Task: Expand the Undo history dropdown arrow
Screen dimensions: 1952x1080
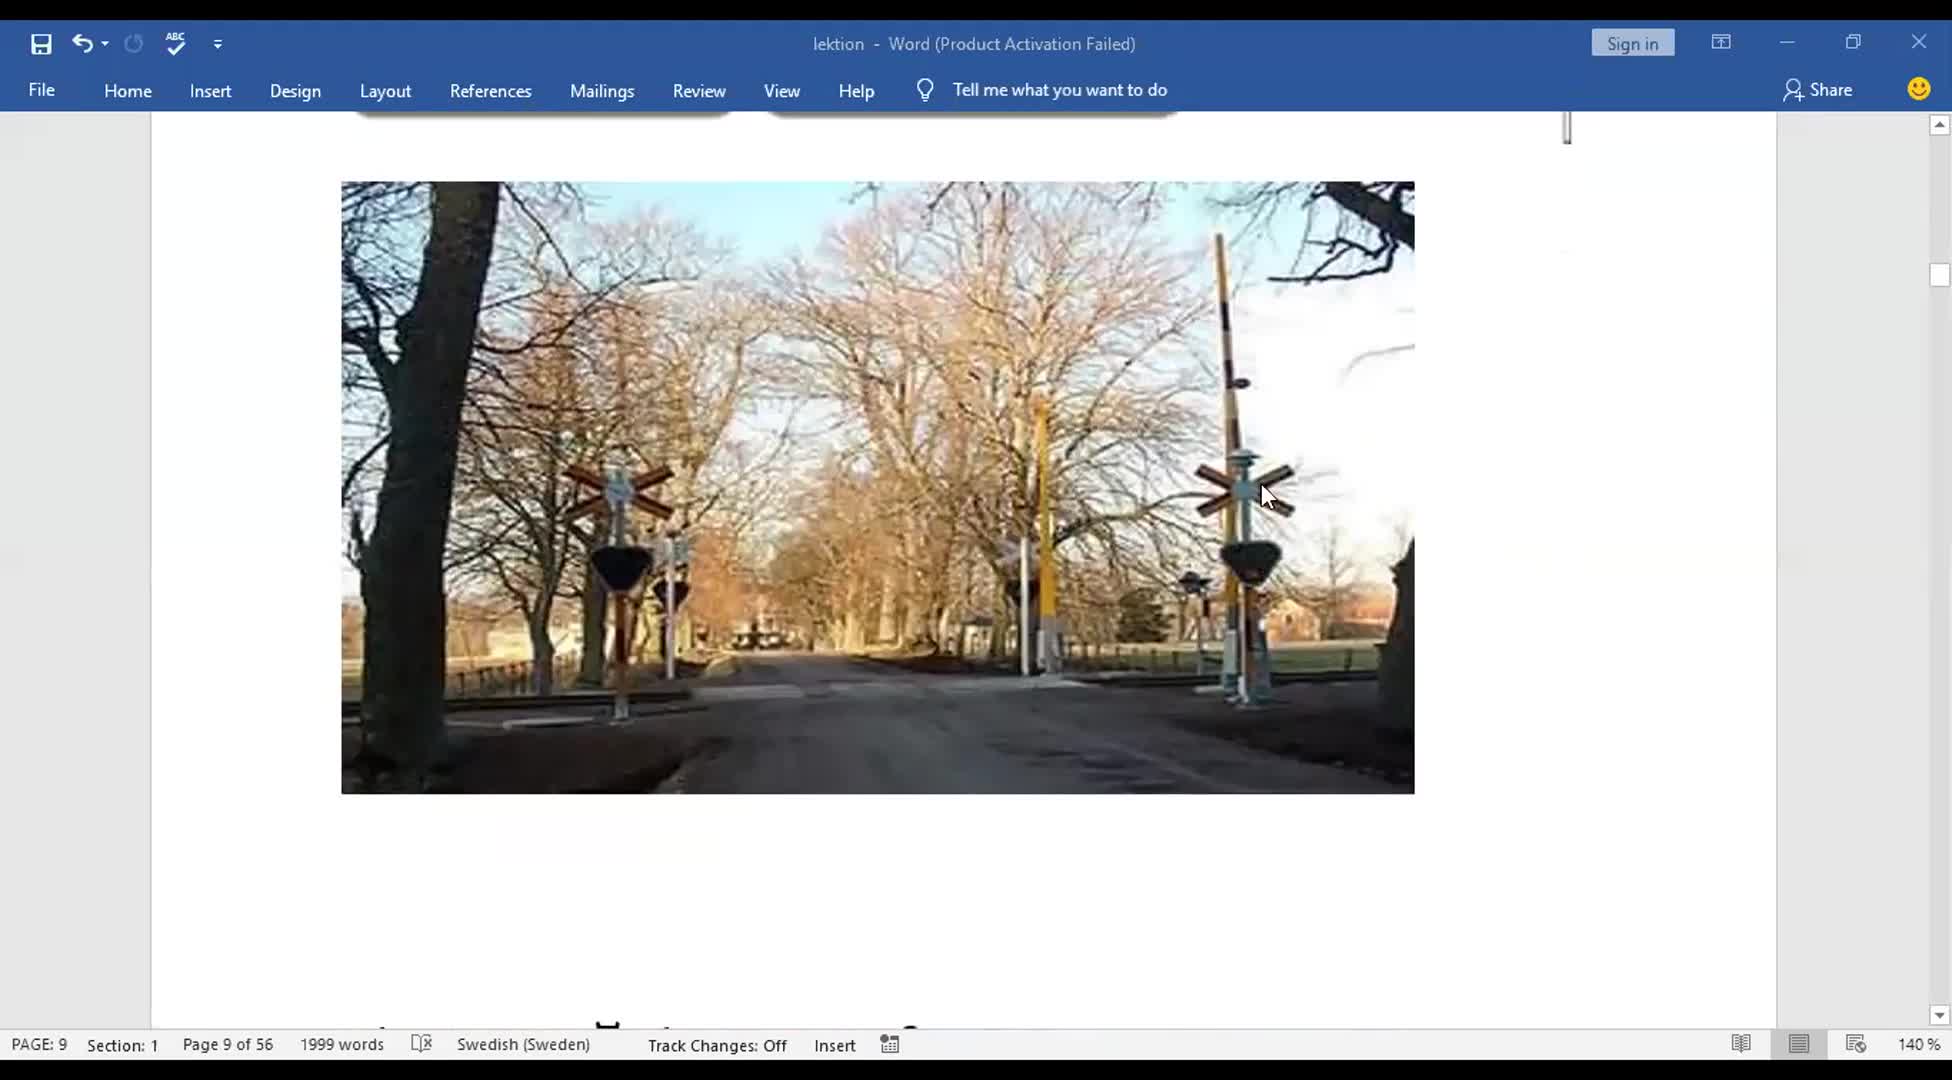Action: 105,44
